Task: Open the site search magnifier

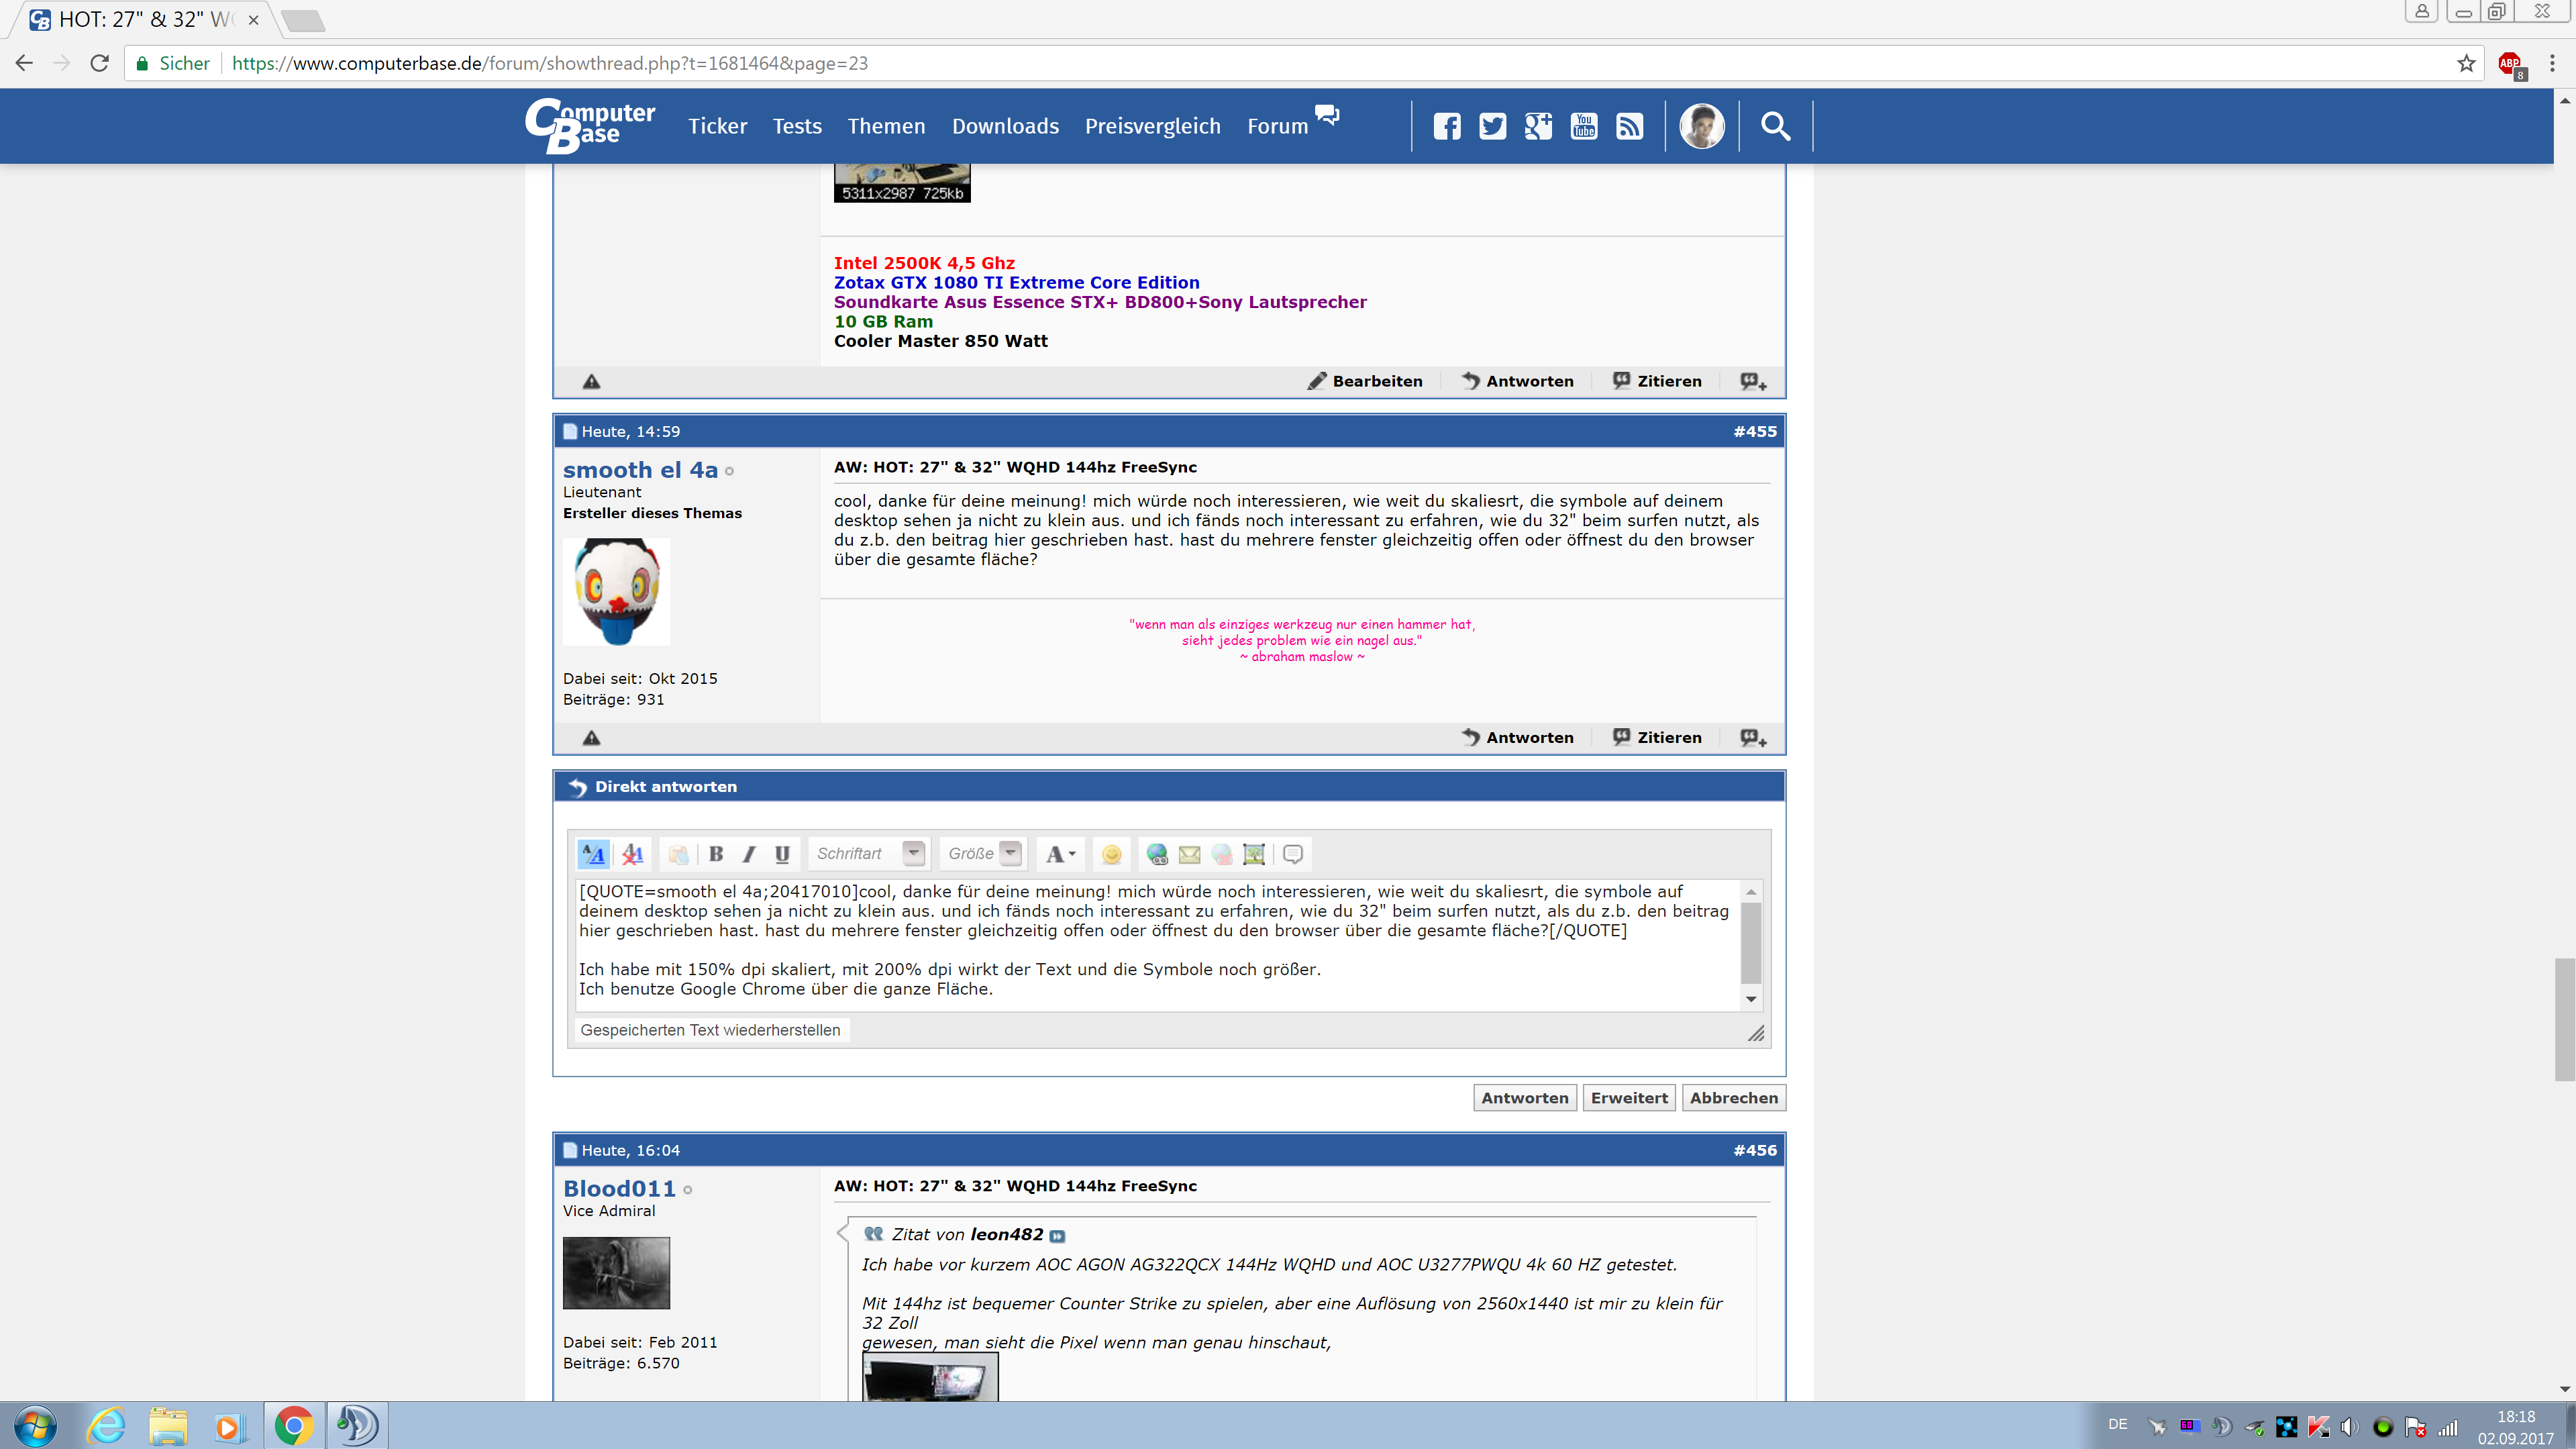Action: [x=1775, y=126]
